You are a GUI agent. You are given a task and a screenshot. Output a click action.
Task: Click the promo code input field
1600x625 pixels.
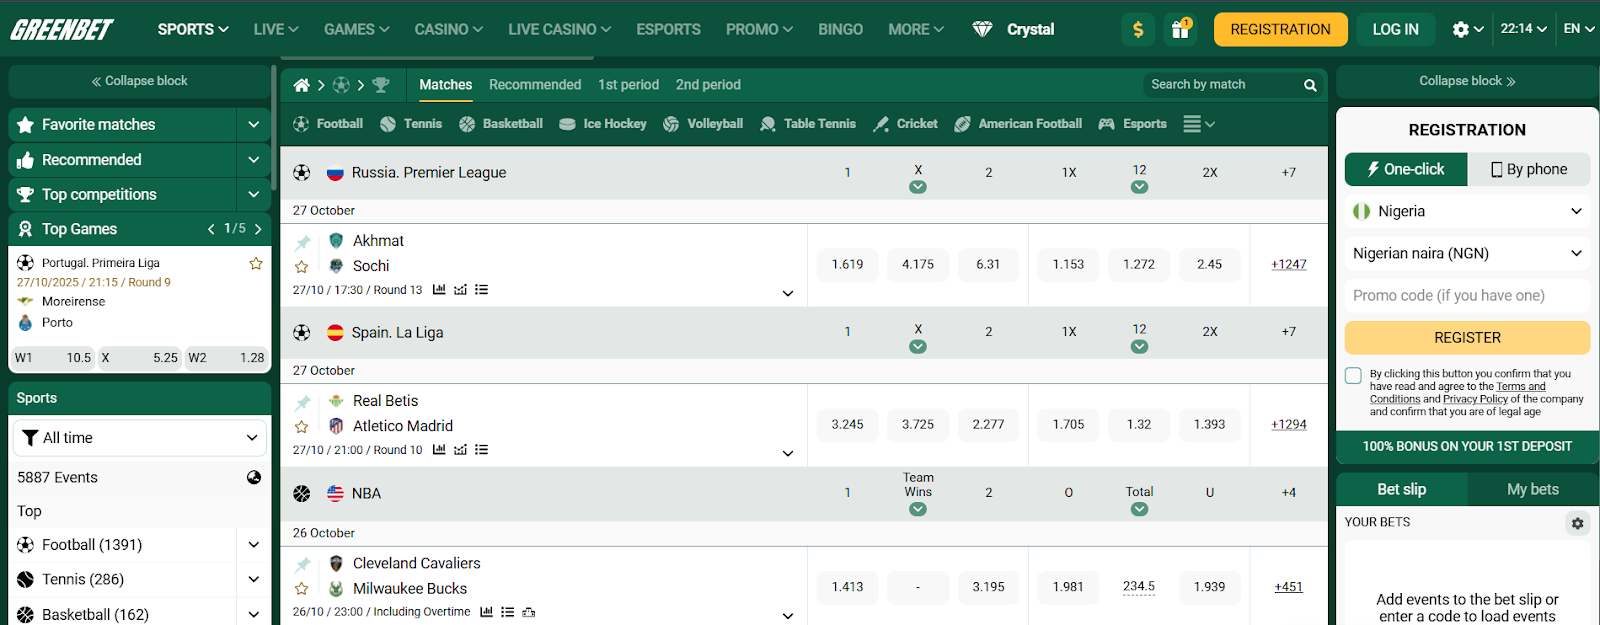(x=1467, y=296)
